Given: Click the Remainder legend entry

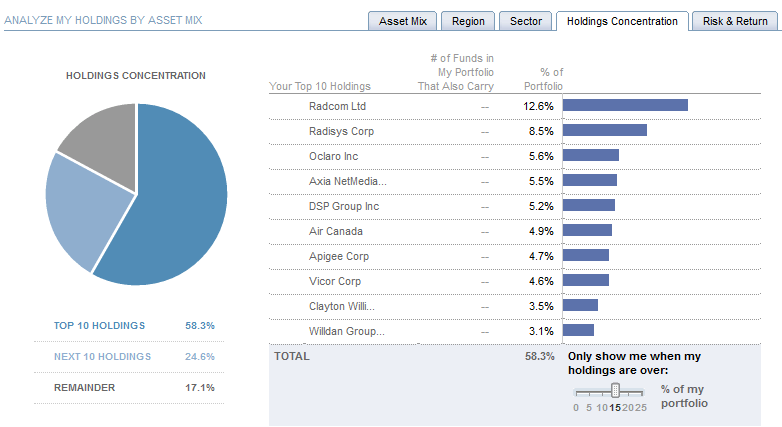Looking at the screenshot, I should (84, 387).
